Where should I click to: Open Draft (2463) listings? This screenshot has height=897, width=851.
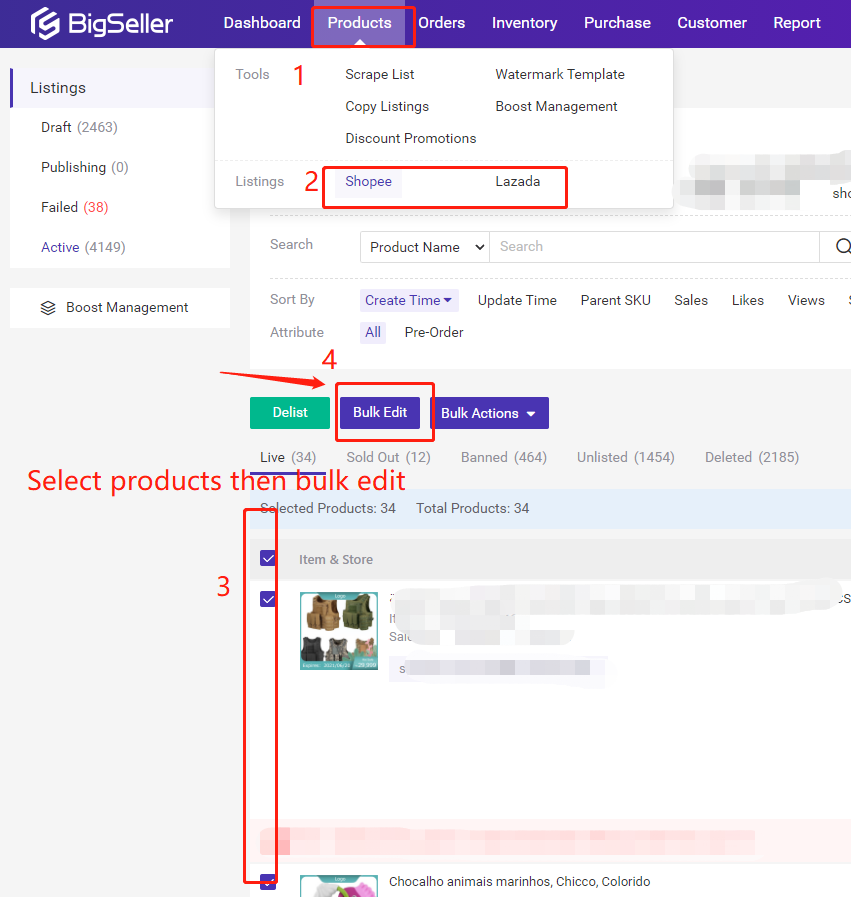79,127
